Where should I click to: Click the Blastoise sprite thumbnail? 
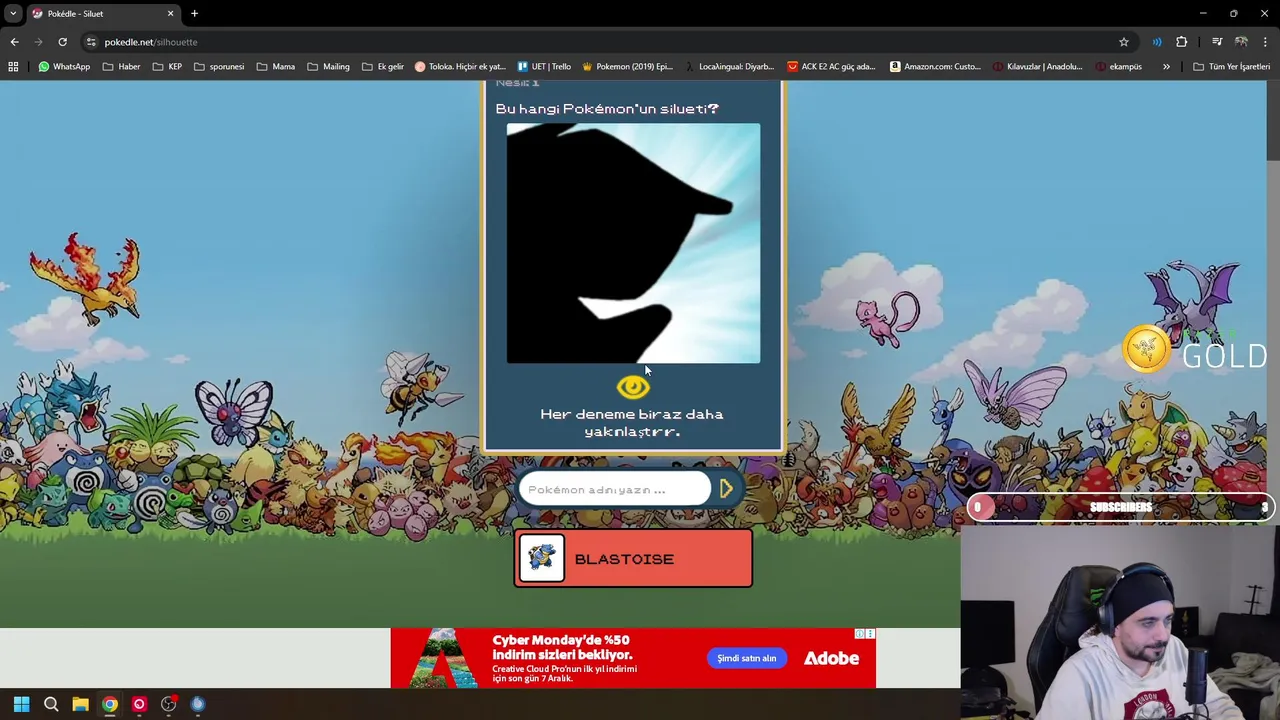541,558
